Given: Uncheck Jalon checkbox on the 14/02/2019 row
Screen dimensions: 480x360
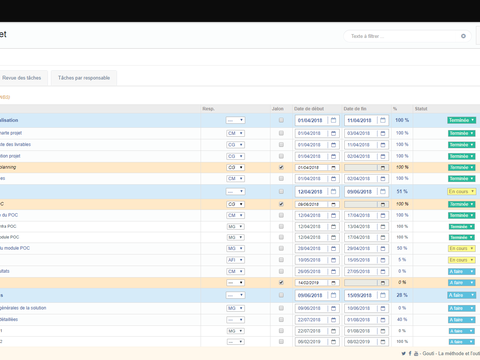Looking at the screenshot, I should click(281, 282).
